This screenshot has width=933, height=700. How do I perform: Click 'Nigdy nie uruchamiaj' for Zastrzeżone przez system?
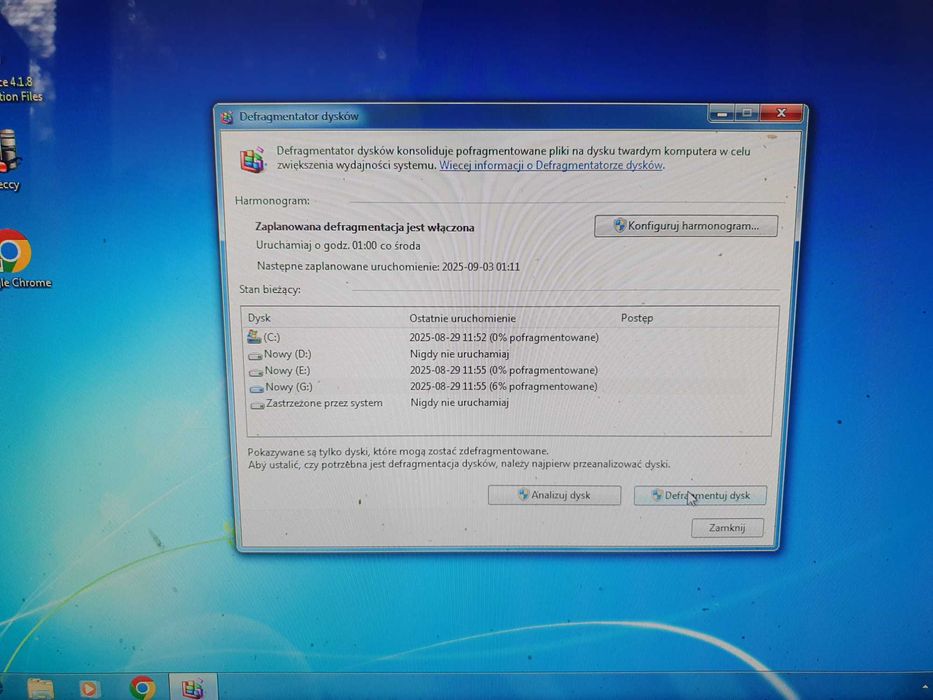click(459, 403)
